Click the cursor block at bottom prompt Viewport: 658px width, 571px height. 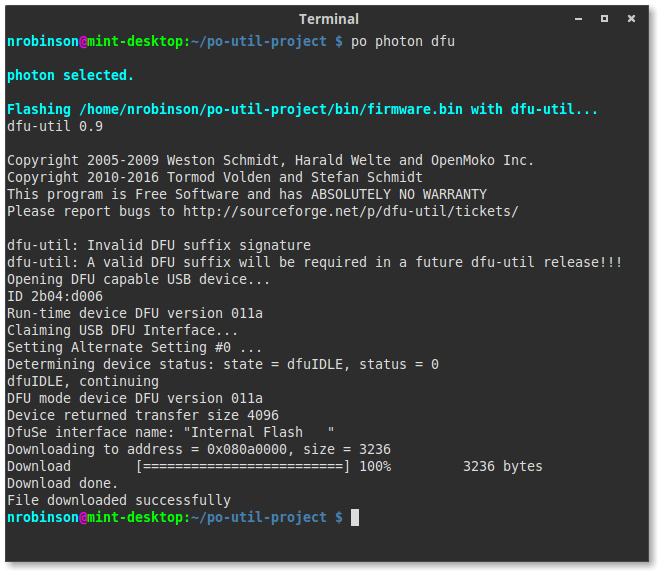[x=355, y=517]
